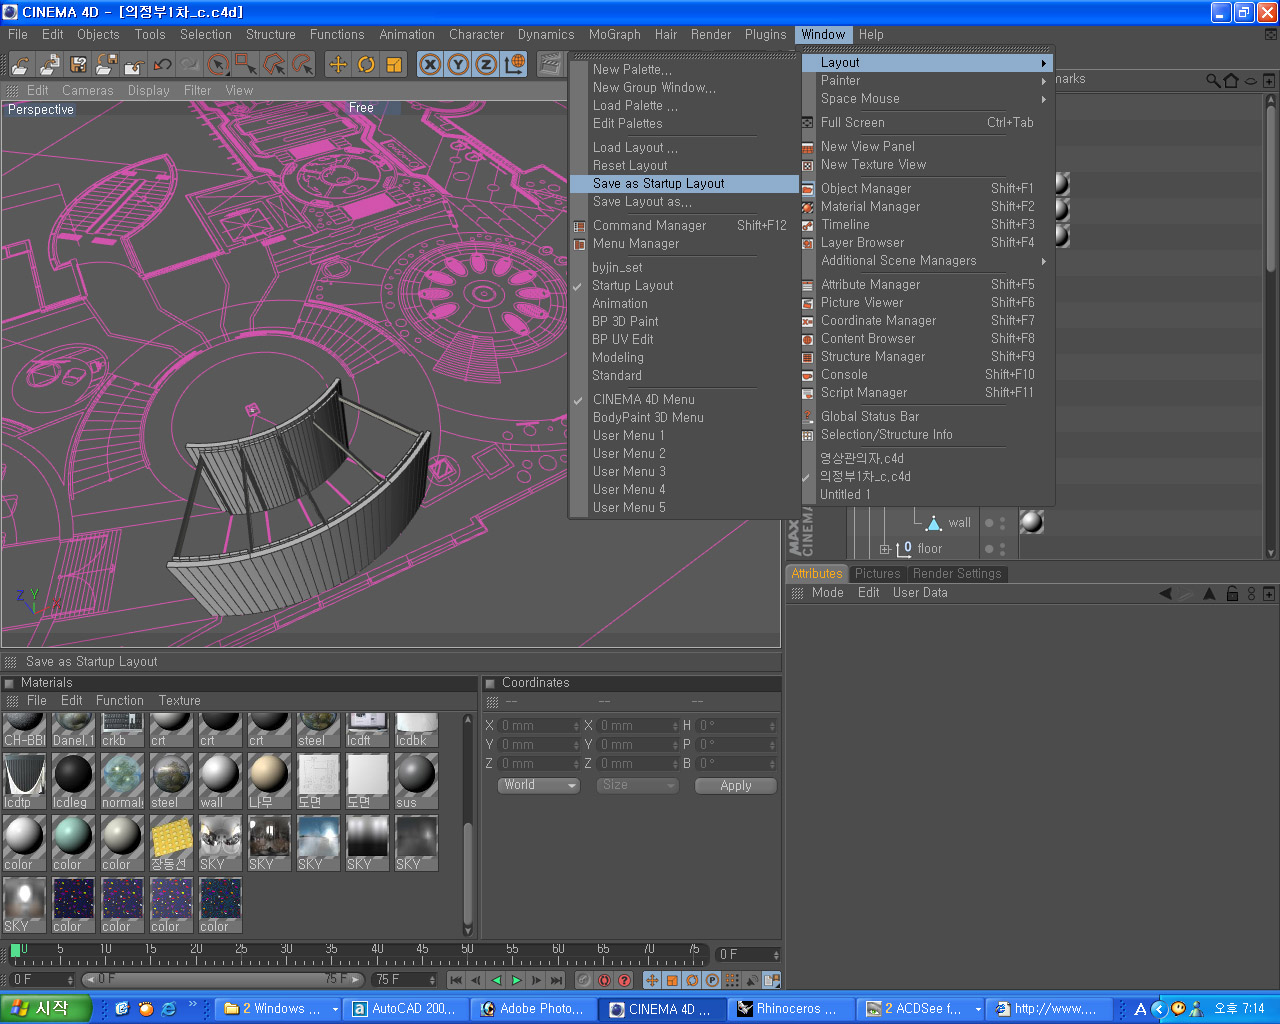The image size is (1280, 1024).
Task: Play the animation backwards
Action: click(x=496, y=980)
